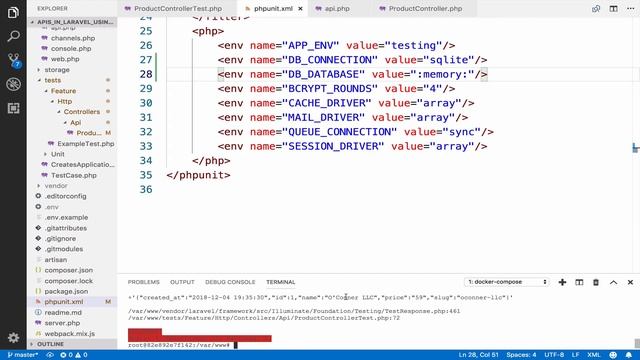The image size is (640, 360).
Task: Split the terminal panel
Action: point(579,282)
